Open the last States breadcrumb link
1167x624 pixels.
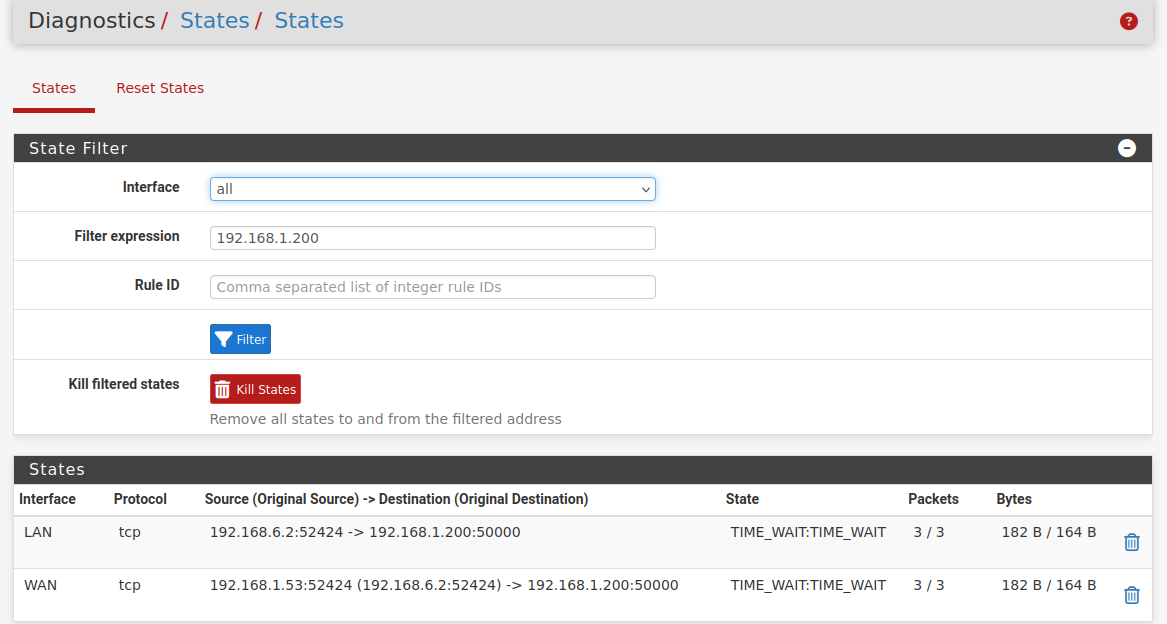309,21
